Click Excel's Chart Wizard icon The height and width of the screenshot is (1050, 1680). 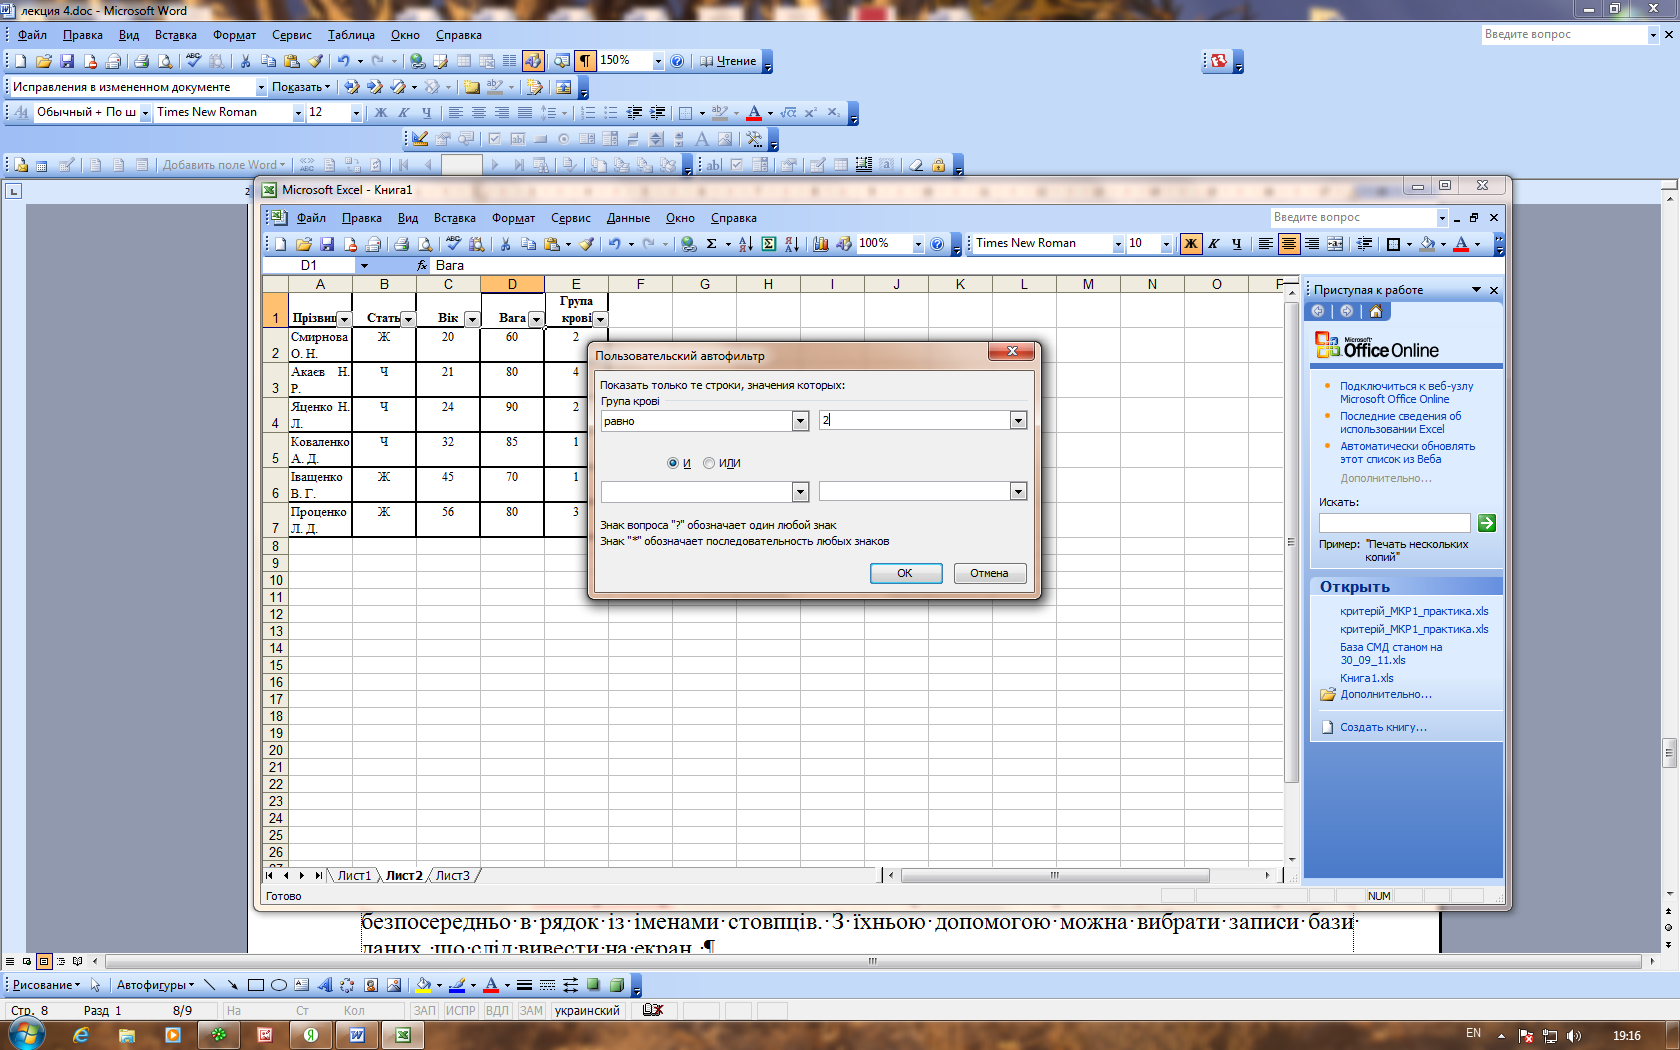click(821, 243)
